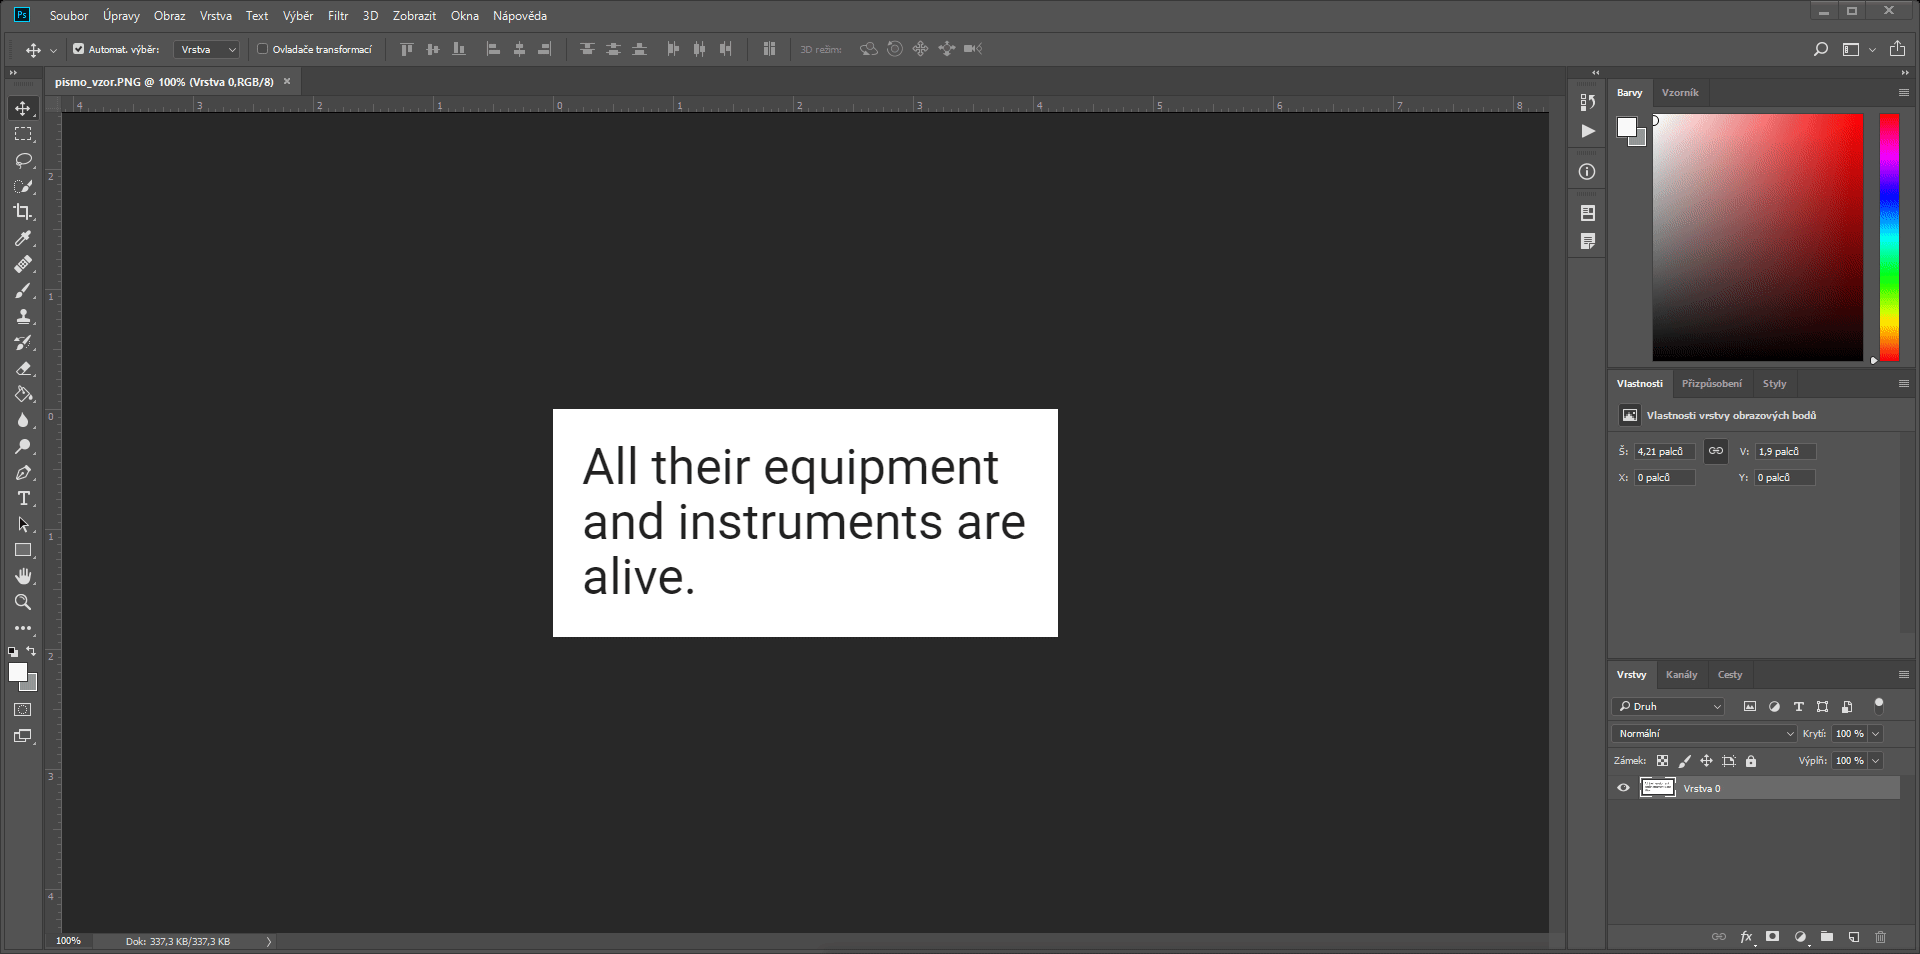Select the Hand tool
The height and width of the screenshot is (954, 1920).
tap(23, 576)
